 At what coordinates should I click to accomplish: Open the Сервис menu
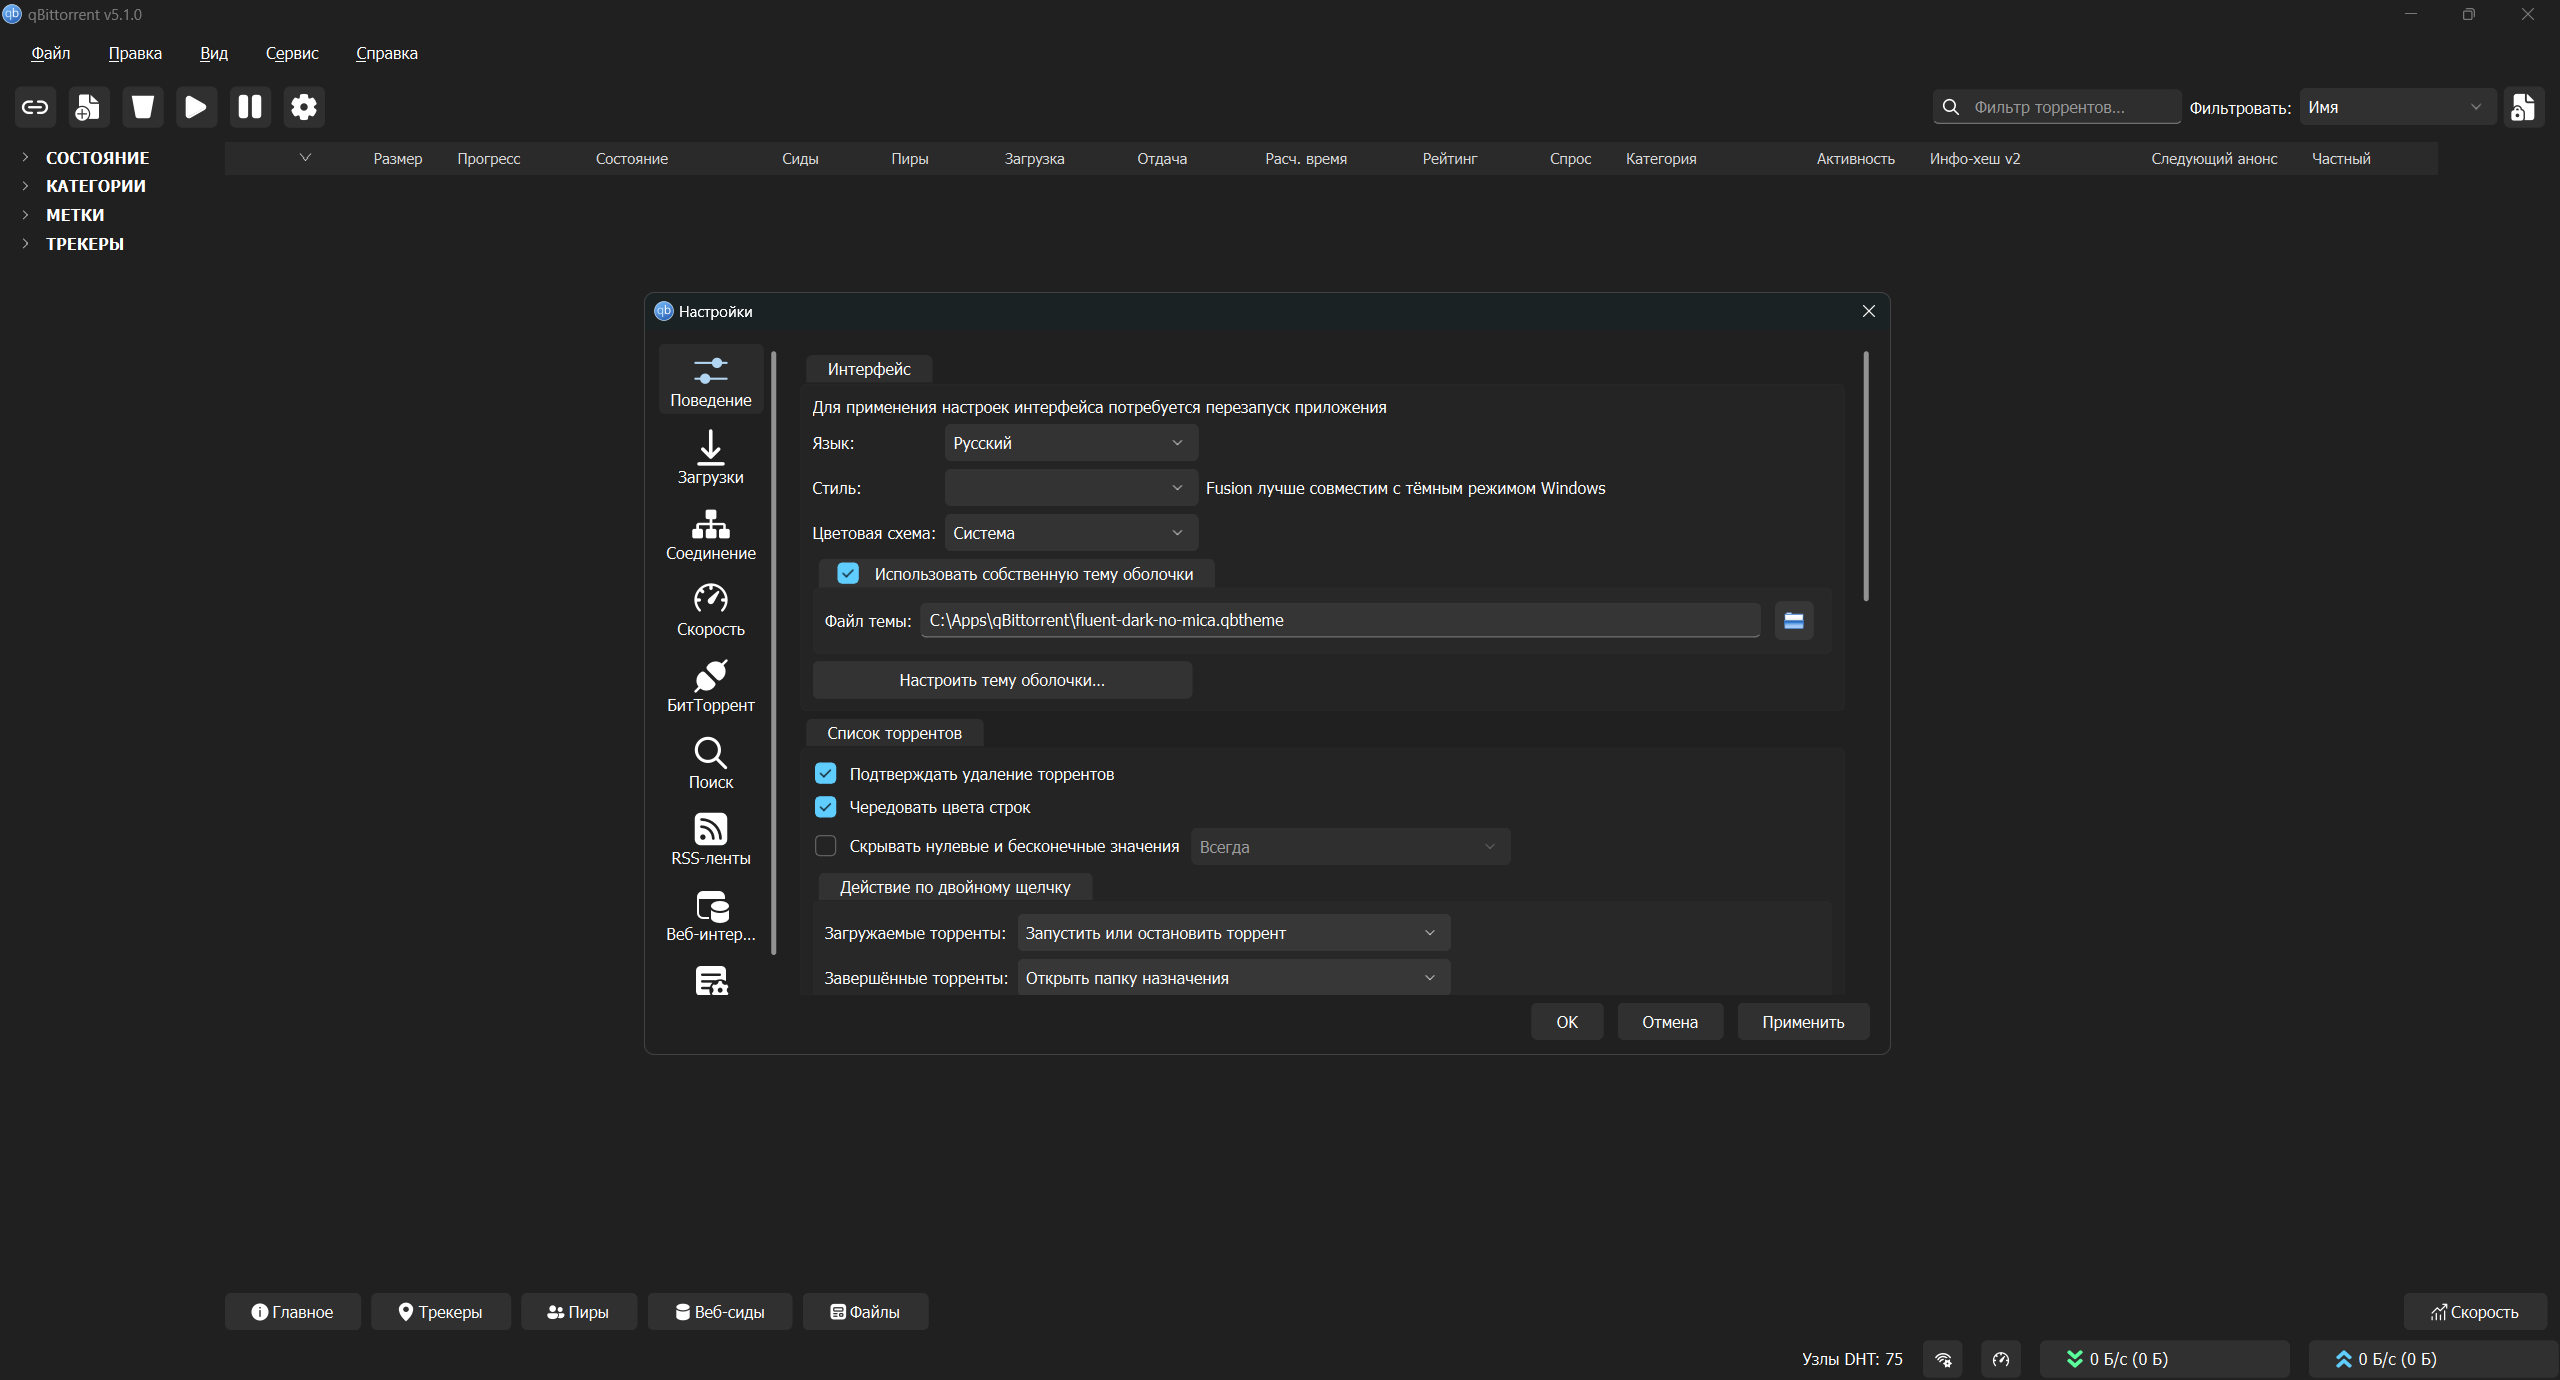point(292,53)
